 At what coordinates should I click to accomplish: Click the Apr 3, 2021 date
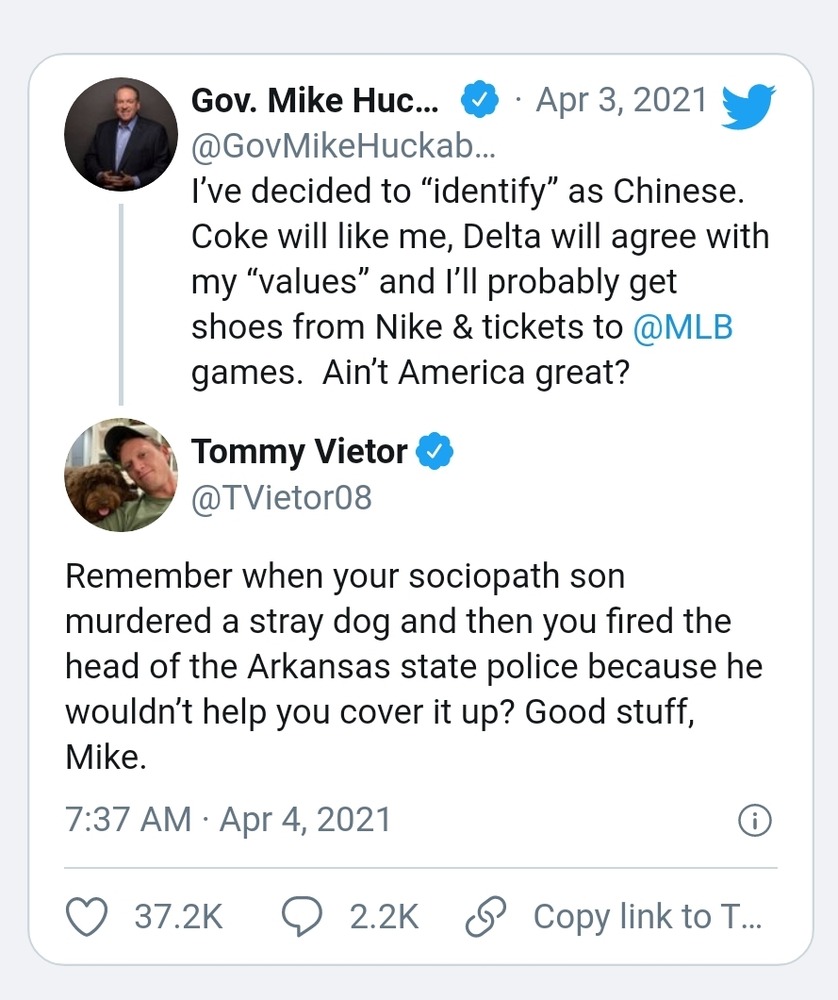[621, 101]
